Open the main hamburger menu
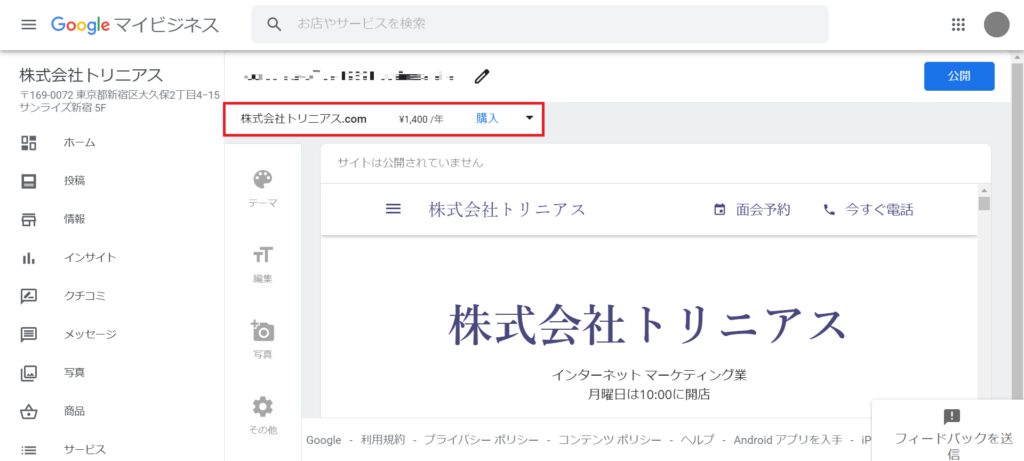The width and height of the screenshot is (1024, 461). tap(29, 25)
